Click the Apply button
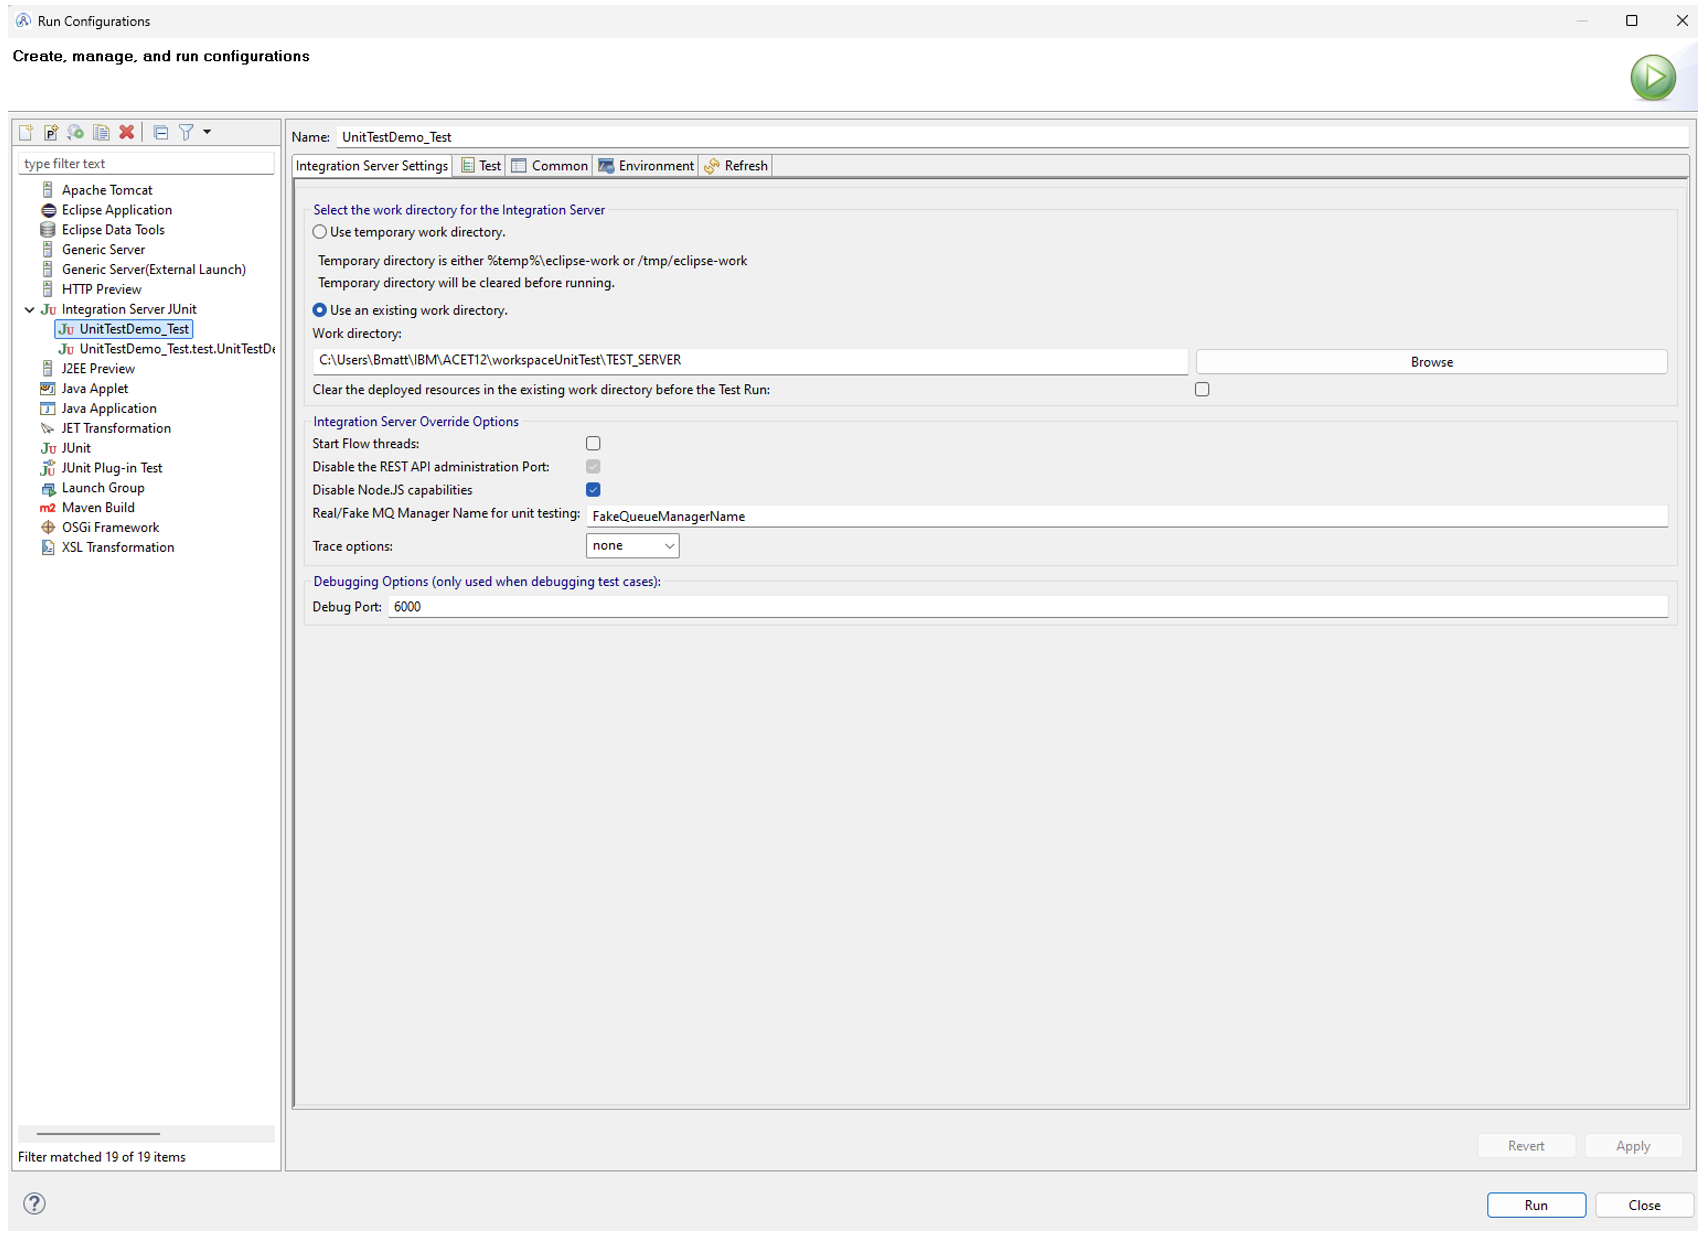This screenshot has width=1708, height=1238. 1633,1146
